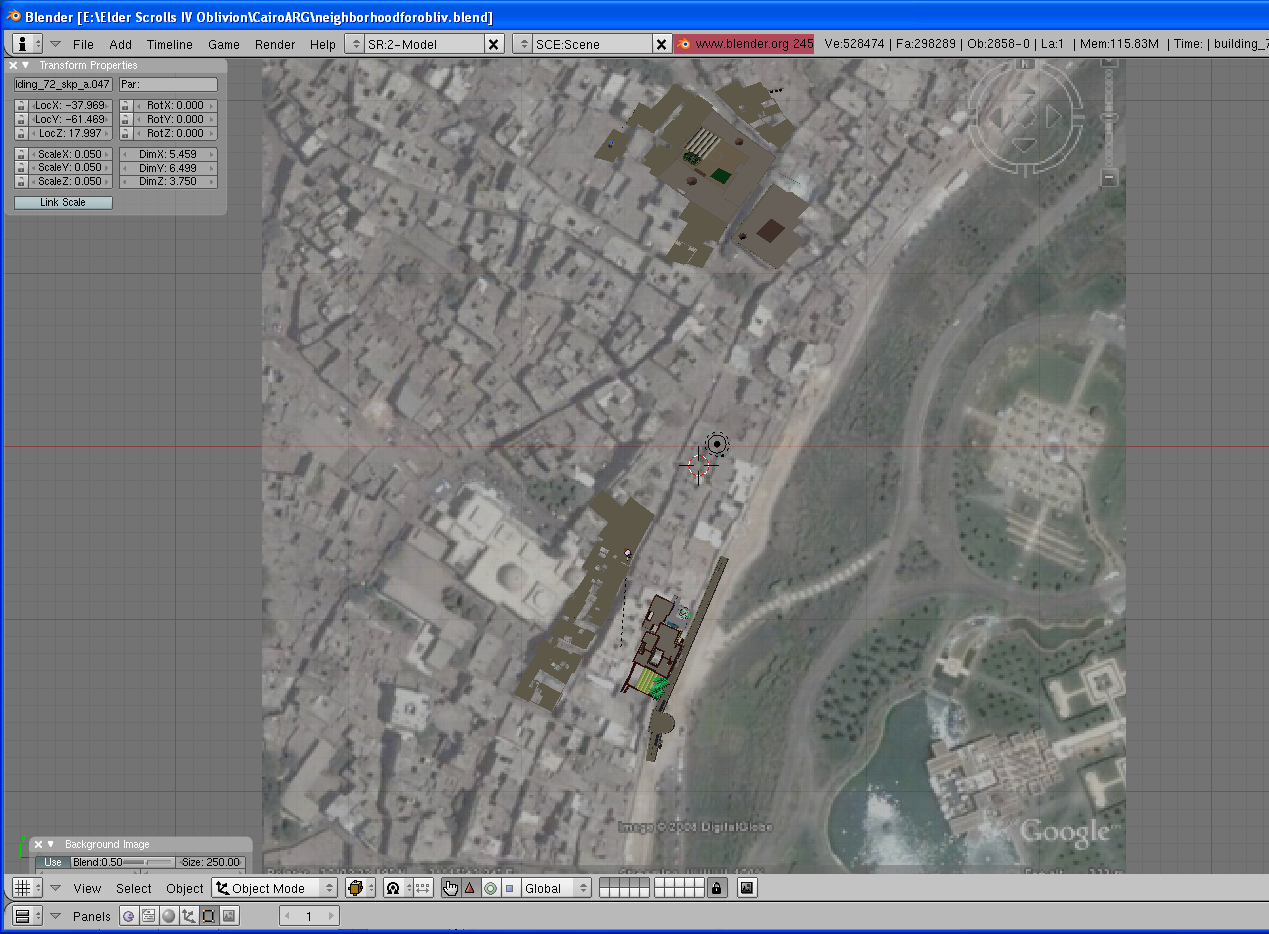Viewport: 1269px width, 934px height.
Task: Click the render this window image icon
Action: 747,888
